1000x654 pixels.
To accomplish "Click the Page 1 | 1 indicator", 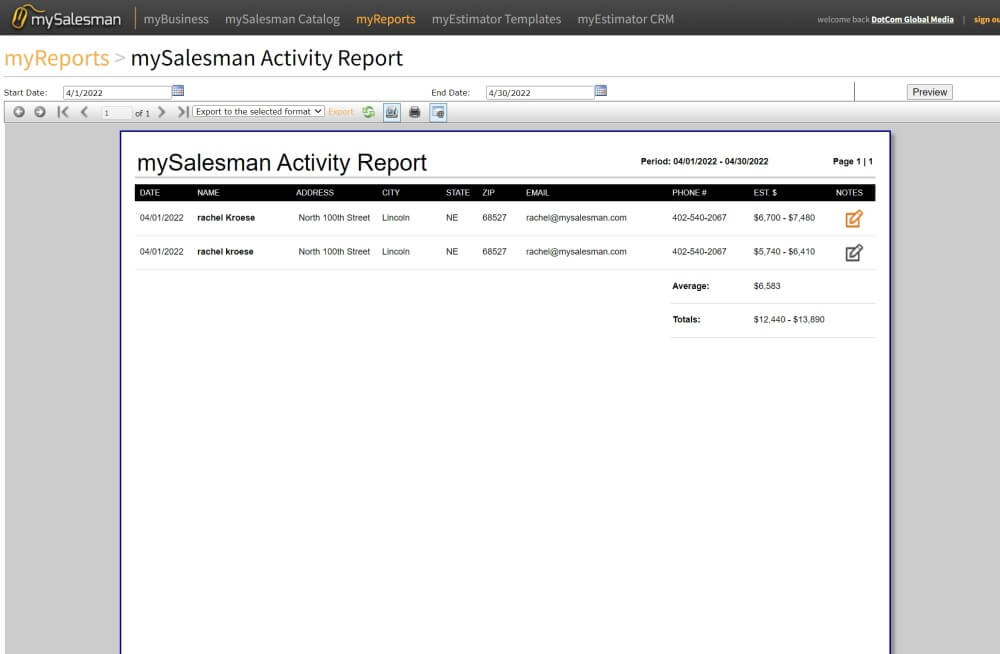I will click(853, 161).
